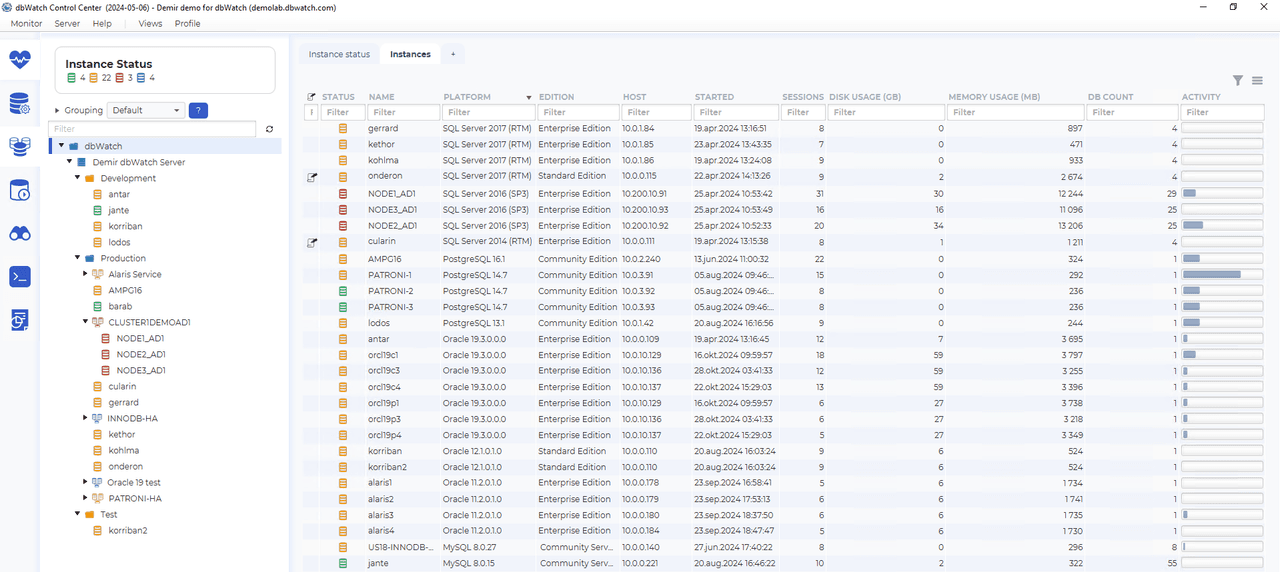The height and width of the screenshot is (572, 1280).
Task: Open the Help menu
Action: click(102, 23)
